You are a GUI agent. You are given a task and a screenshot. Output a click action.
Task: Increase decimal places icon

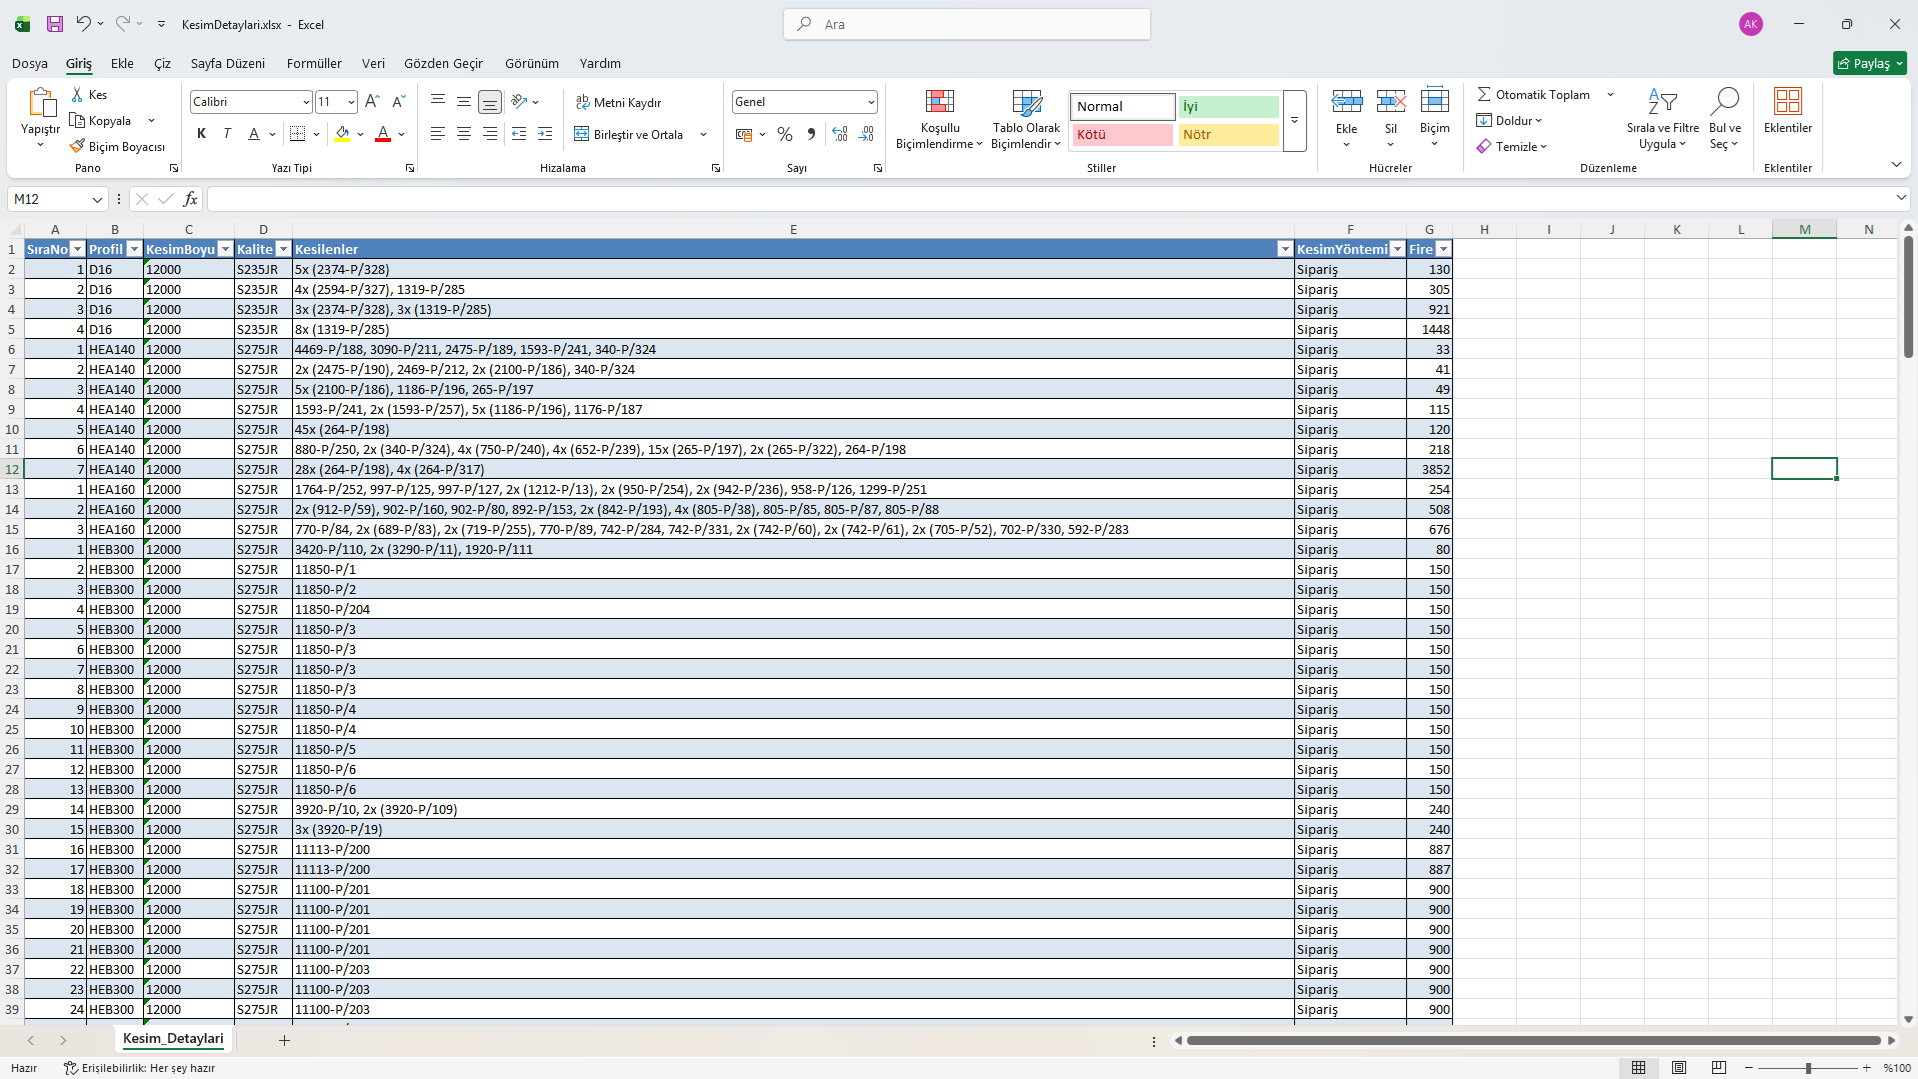tap(840, 134)
